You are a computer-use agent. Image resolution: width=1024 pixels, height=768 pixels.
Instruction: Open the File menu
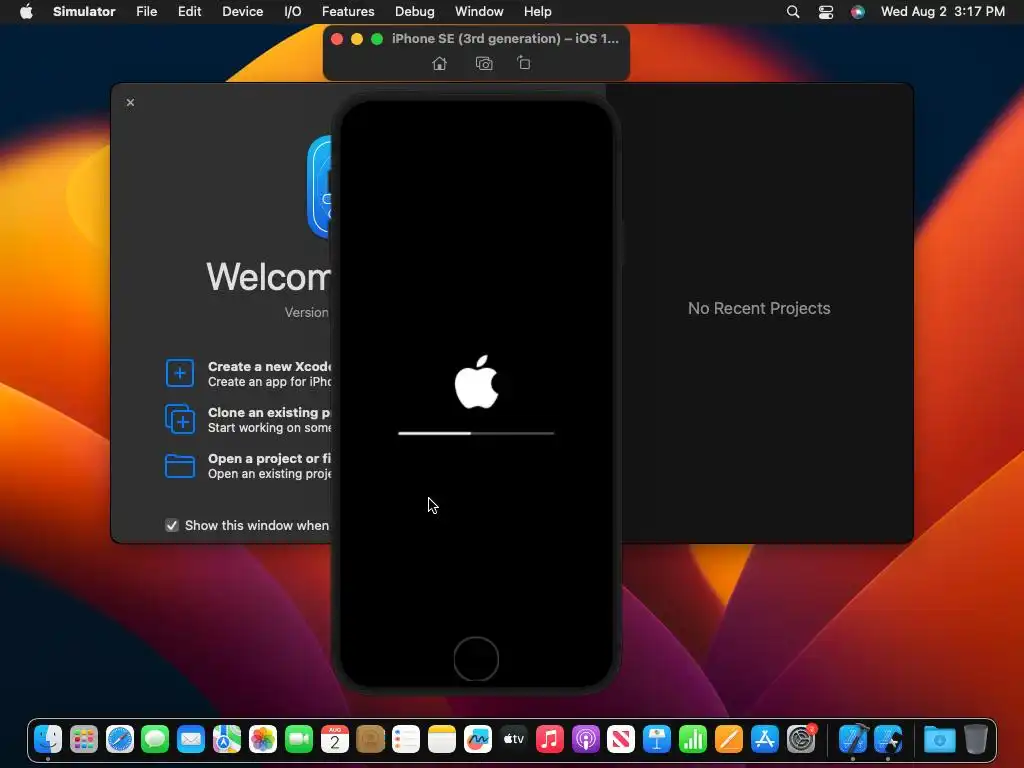coord(146,12)
